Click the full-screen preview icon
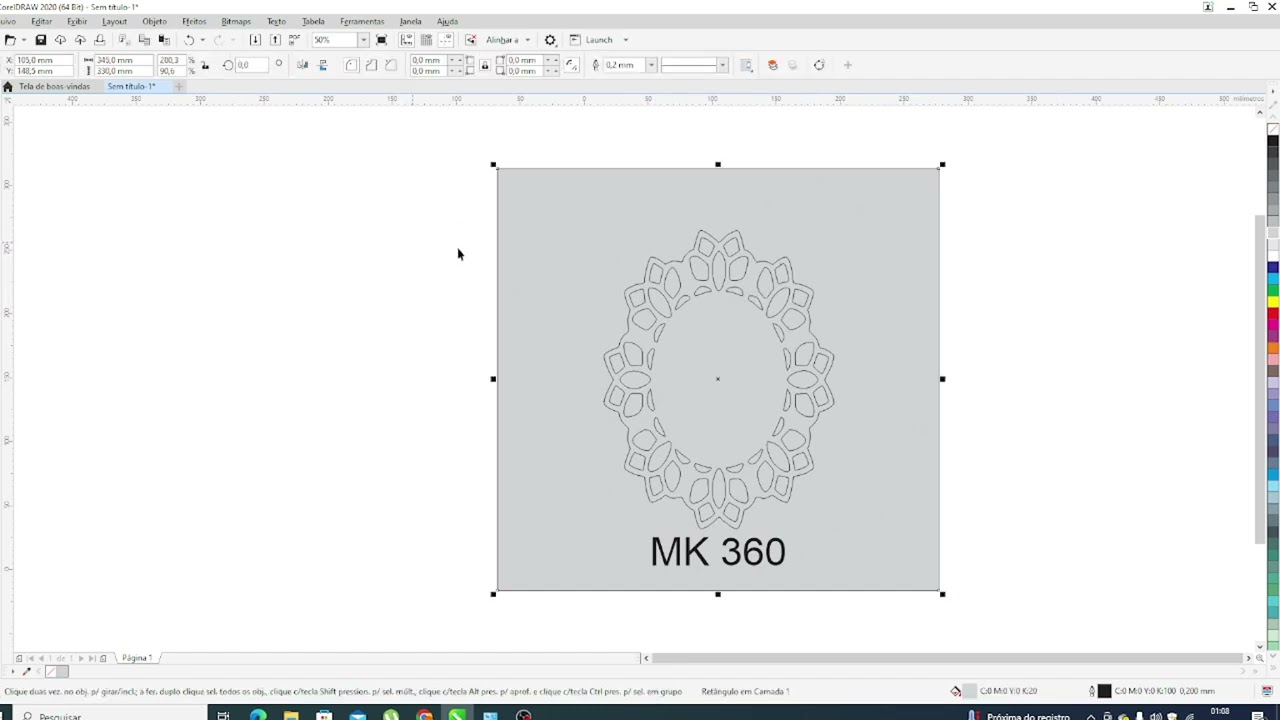Screen dimensions: 1280x720 381,40
